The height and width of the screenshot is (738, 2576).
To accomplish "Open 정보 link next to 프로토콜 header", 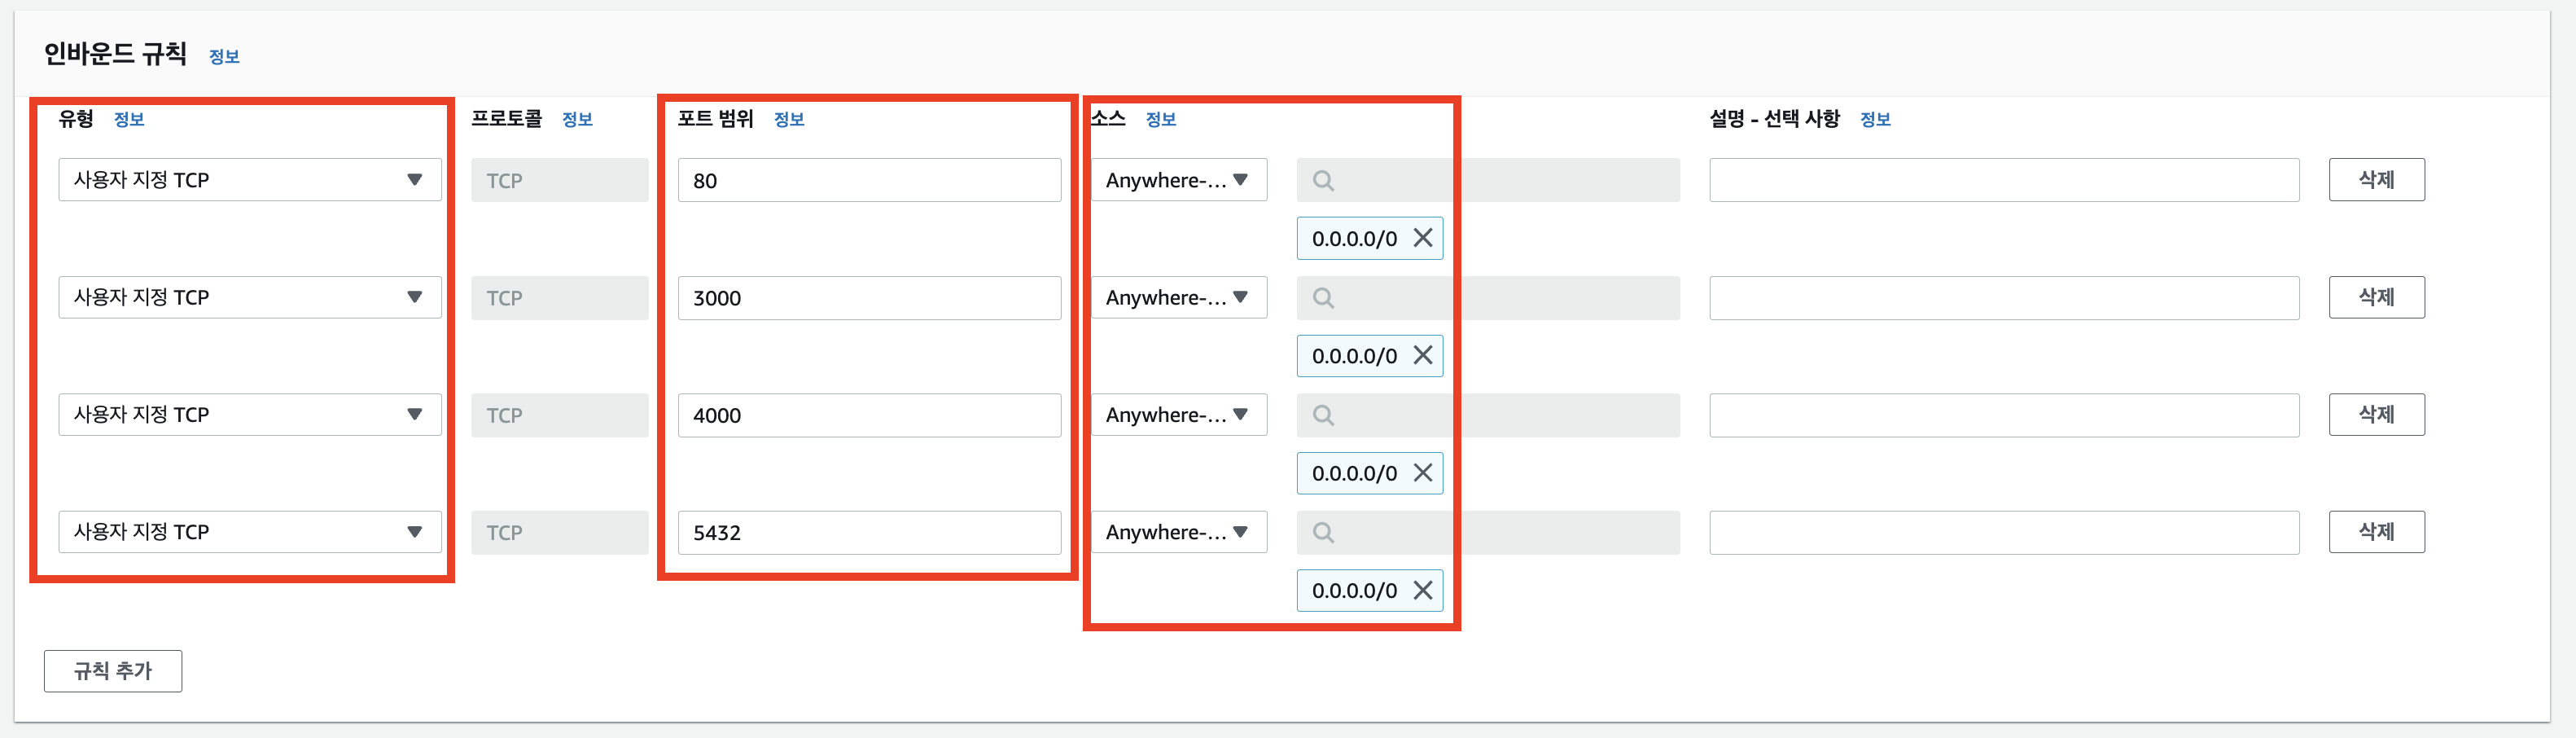I will [577, 120].
